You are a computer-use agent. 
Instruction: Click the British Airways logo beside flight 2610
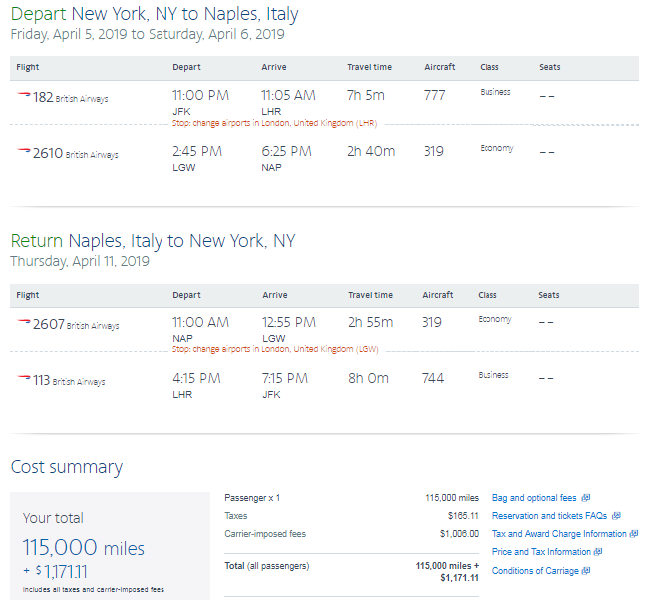point(24,153)
